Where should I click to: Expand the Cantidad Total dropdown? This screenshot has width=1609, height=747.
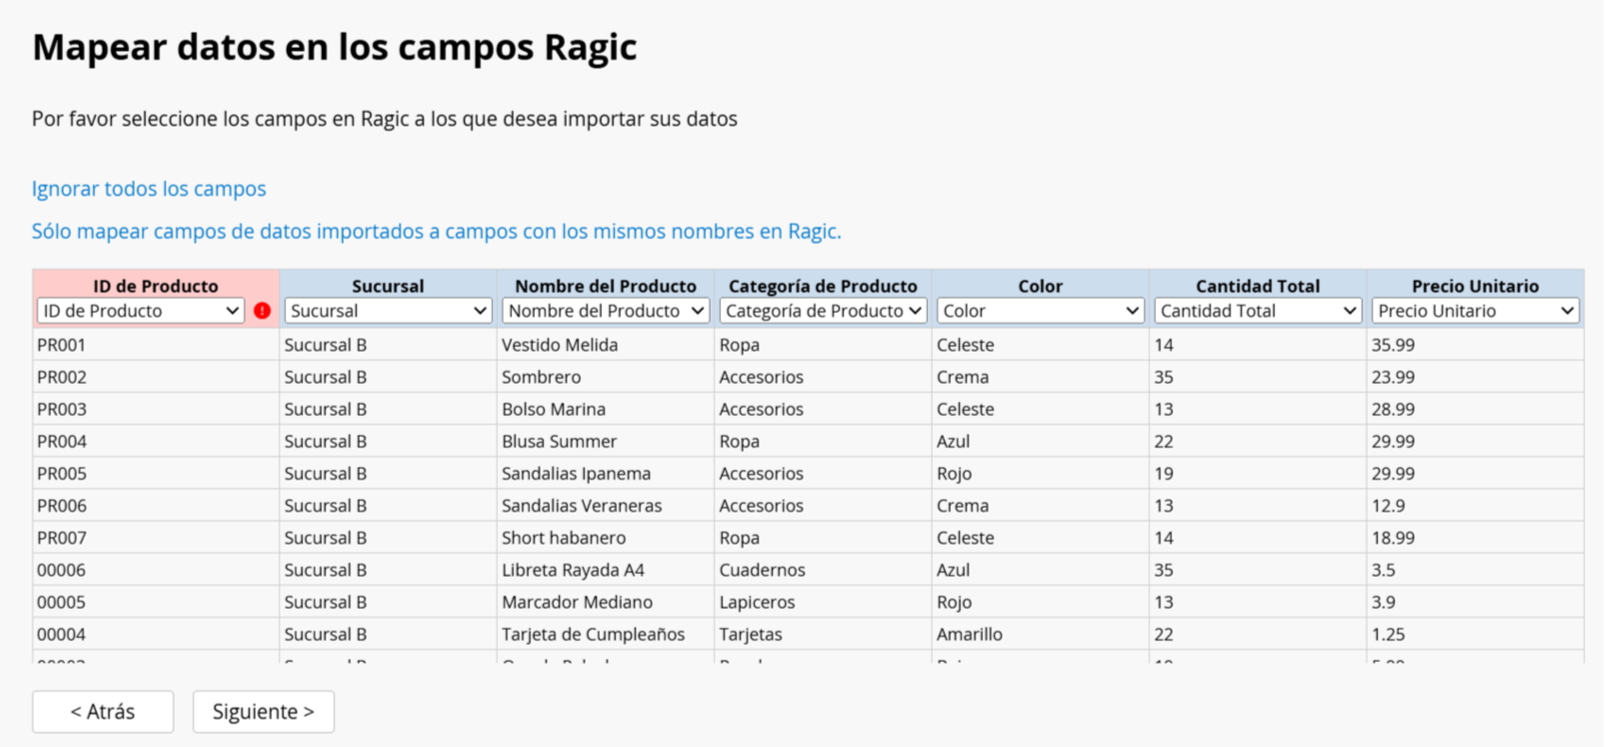pos(1258,311)
